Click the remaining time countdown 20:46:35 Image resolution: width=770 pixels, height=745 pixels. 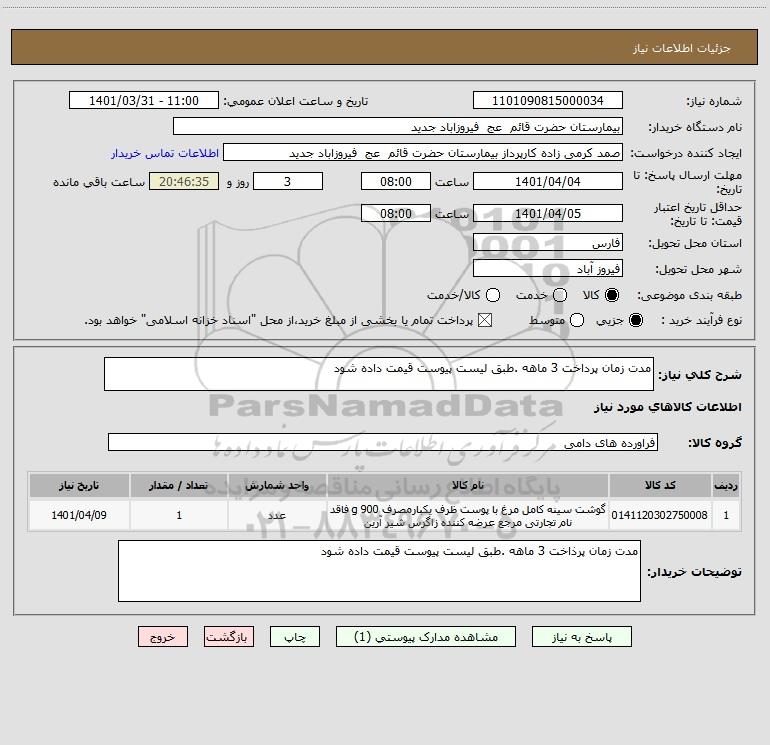[x=184, y=181]
